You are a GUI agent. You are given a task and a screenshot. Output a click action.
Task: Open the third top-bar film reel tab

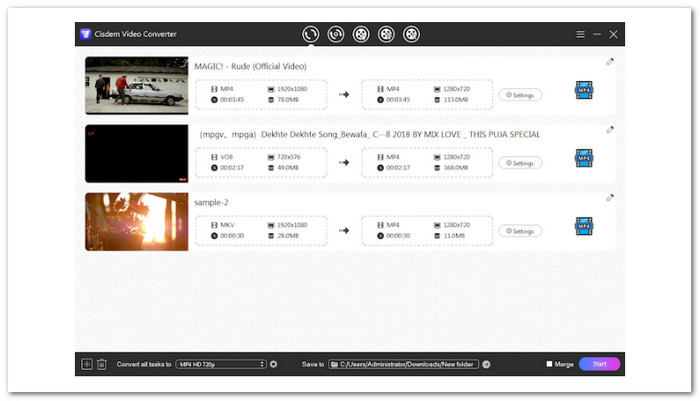click(361, 34)
